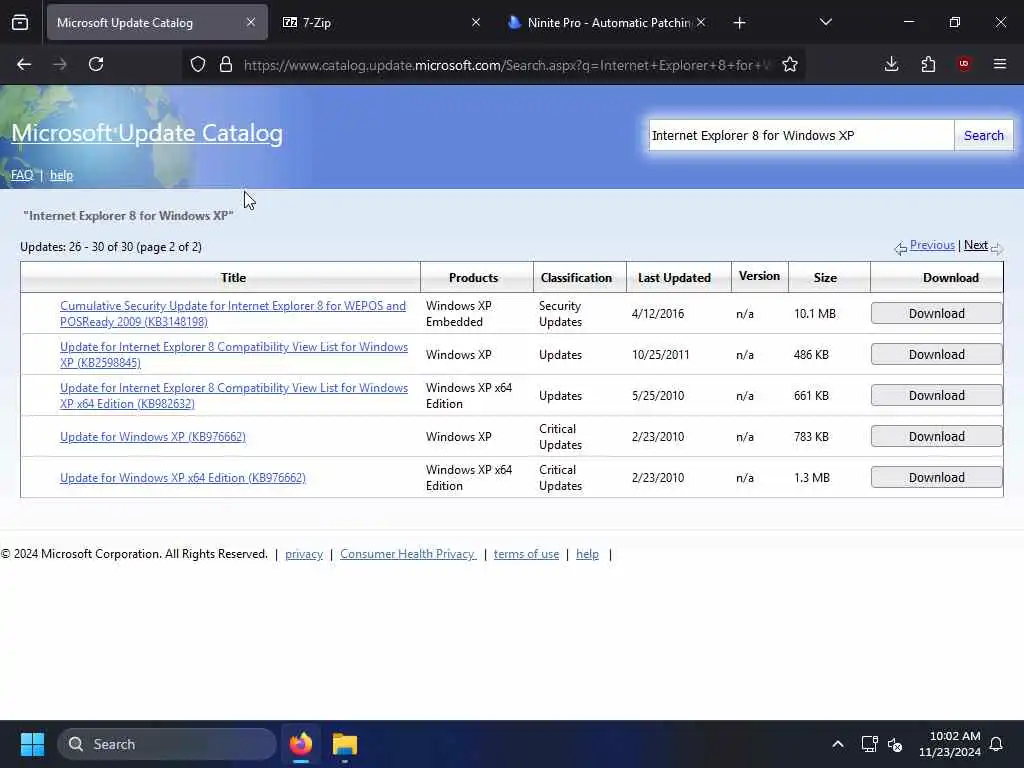Viewport: 1024px width, 768px height.
Task: Click the catalog Search button
Action: 984,135
